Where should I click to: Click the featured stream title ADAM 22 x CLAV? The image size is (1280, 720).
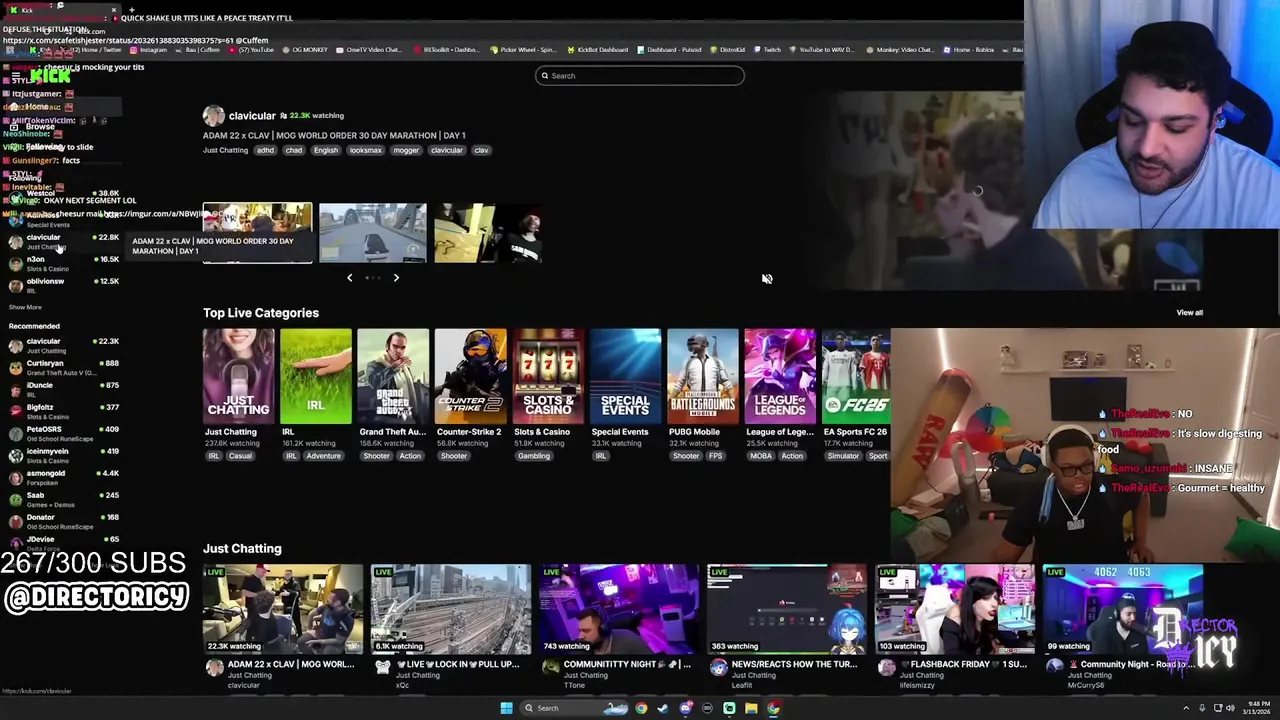(334, 135)
